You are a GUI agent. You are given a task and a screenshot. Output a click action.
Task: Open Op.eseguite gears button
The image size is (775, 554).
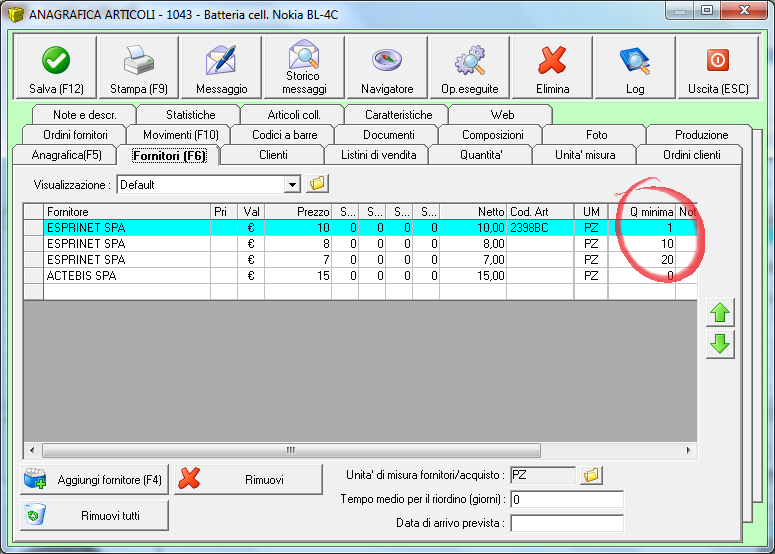pos(470,67)
